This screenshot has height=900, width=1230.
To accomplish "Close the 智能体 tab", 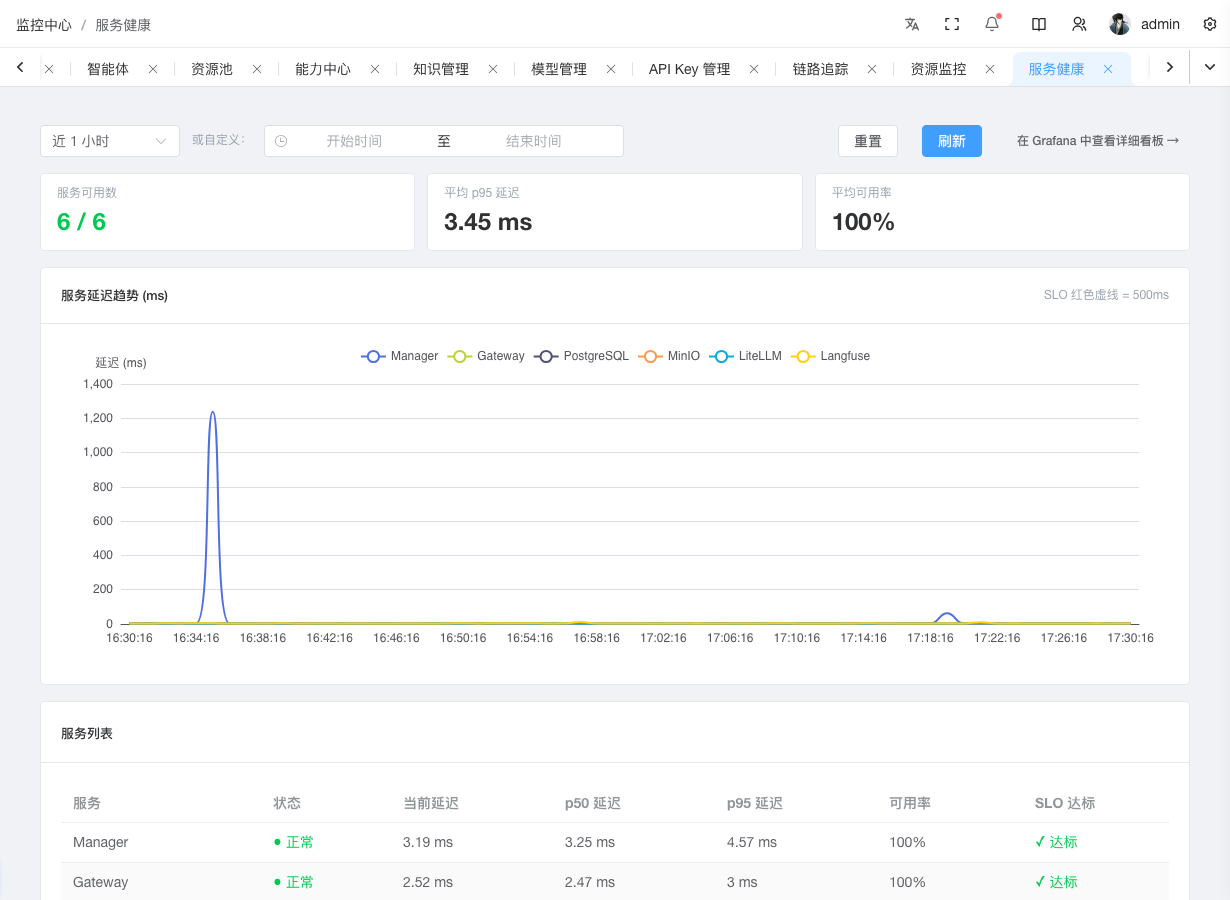I will (153, 69).
